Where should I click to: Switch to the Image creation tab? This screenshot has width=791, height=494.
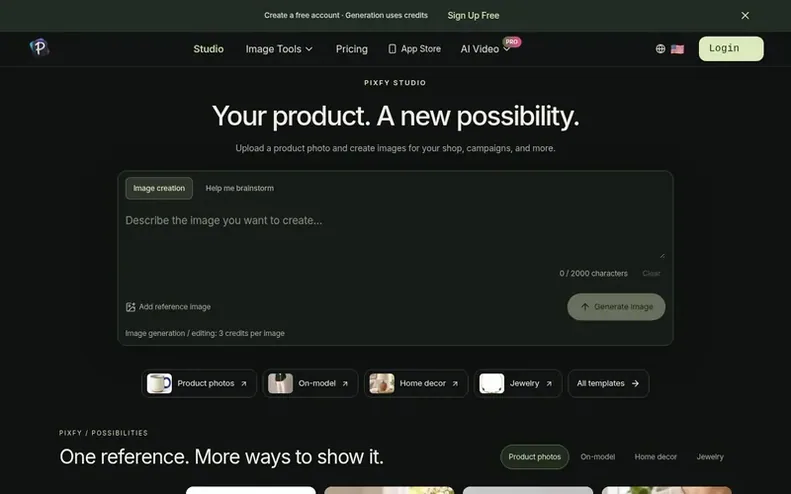tap(159, 188)
